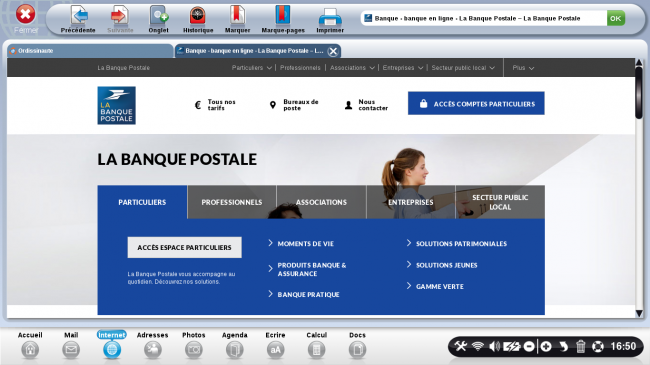
Task: Open the Accueil home app
Action: pyautogui.click(x=30, y=345)
